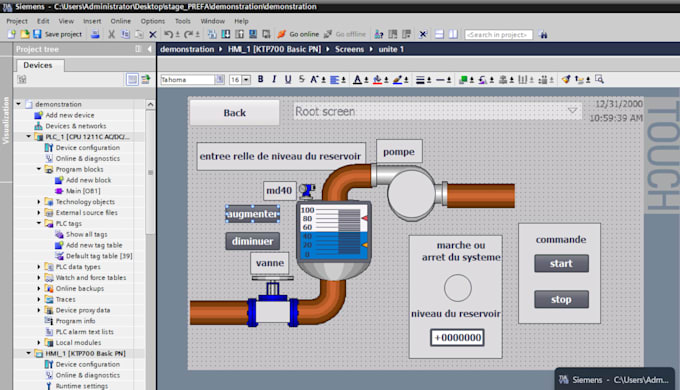Click the Open project icon

(25, 34)
